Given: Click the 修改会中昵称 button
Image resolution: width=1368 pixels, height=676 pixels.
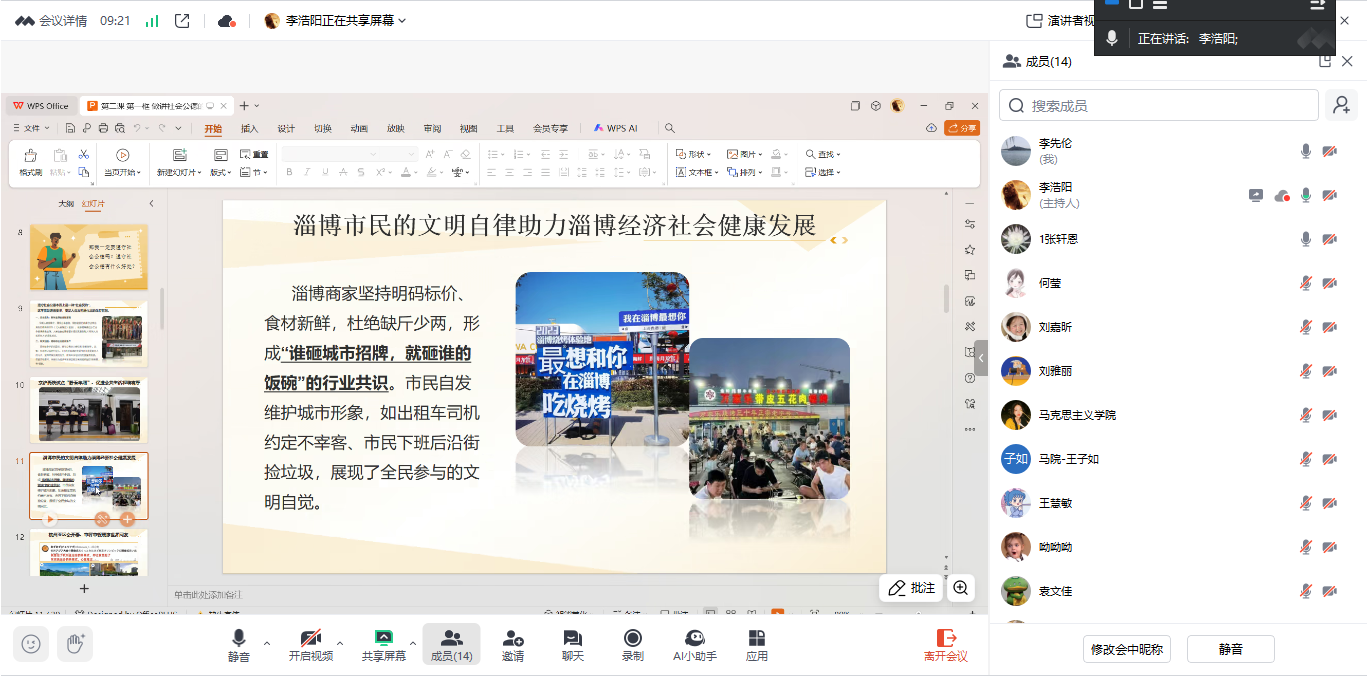Looking at the screenshot, I should click(1127, 649).
